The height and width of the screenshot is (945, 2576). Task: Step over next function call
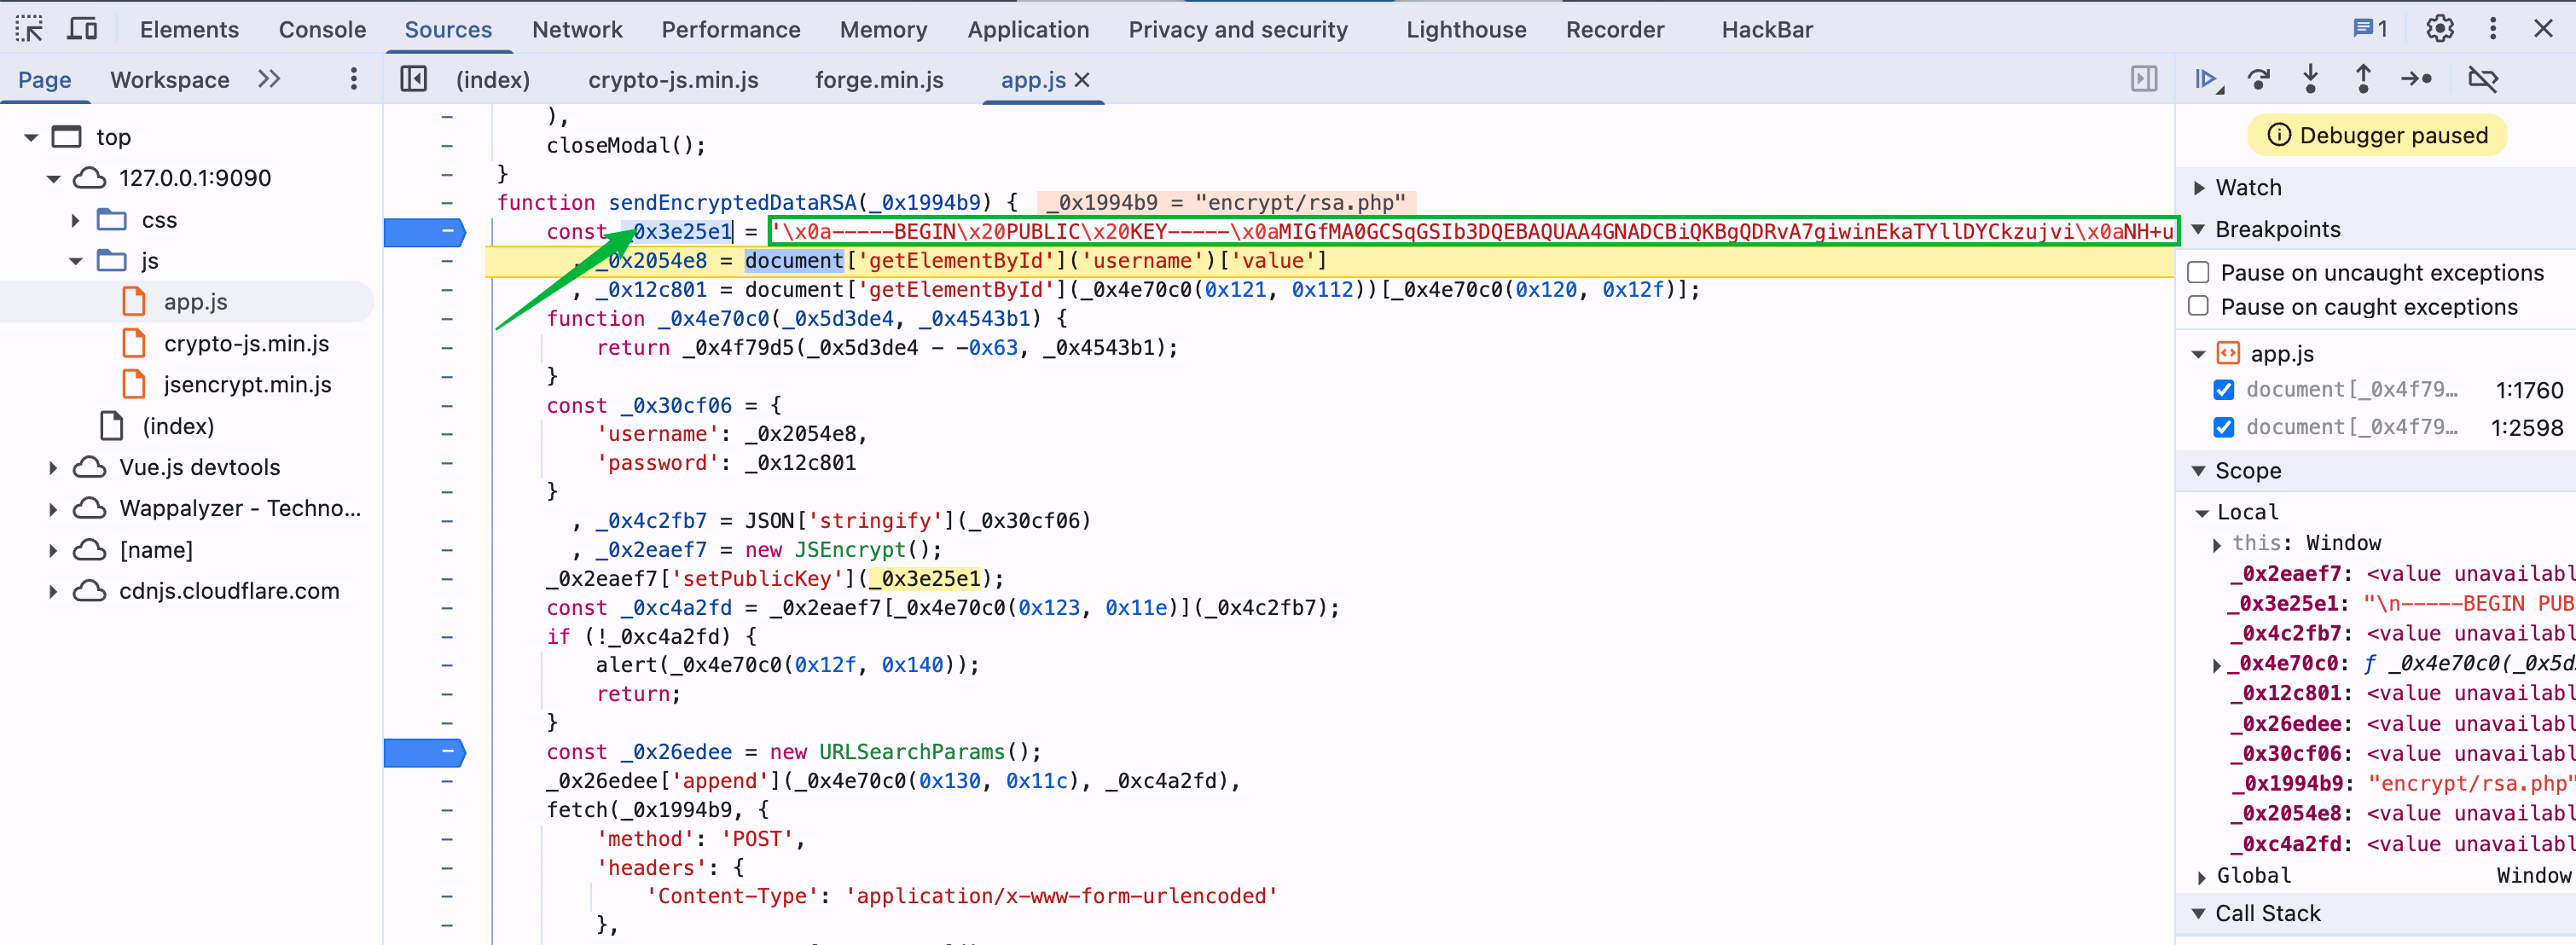tap(2258, 79)
